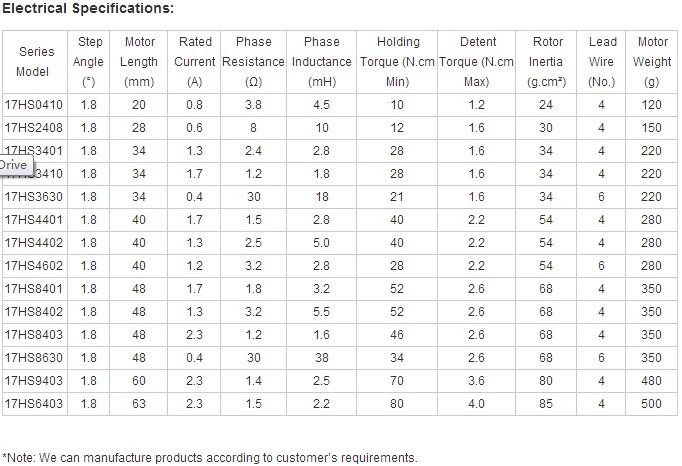
Task: Click the 17HS8403 model cell
Action: click(34, 335)
